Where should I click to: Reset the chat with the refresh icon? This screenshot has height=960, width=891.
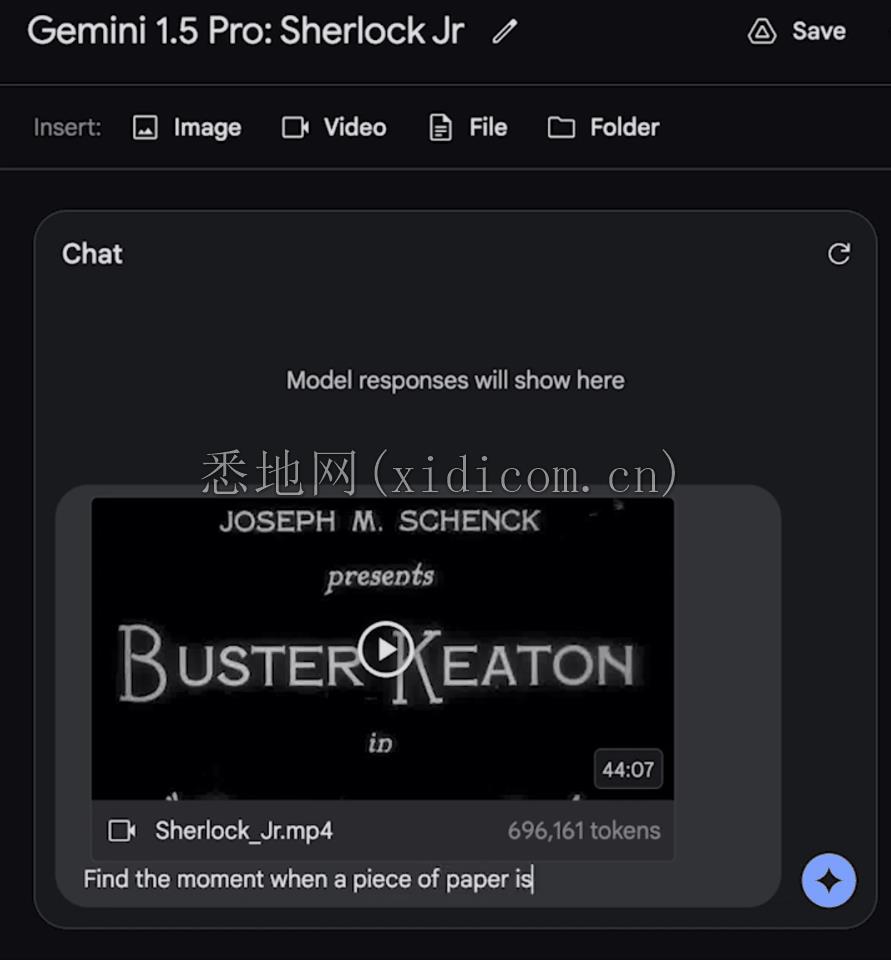click(x=839, y=254)
